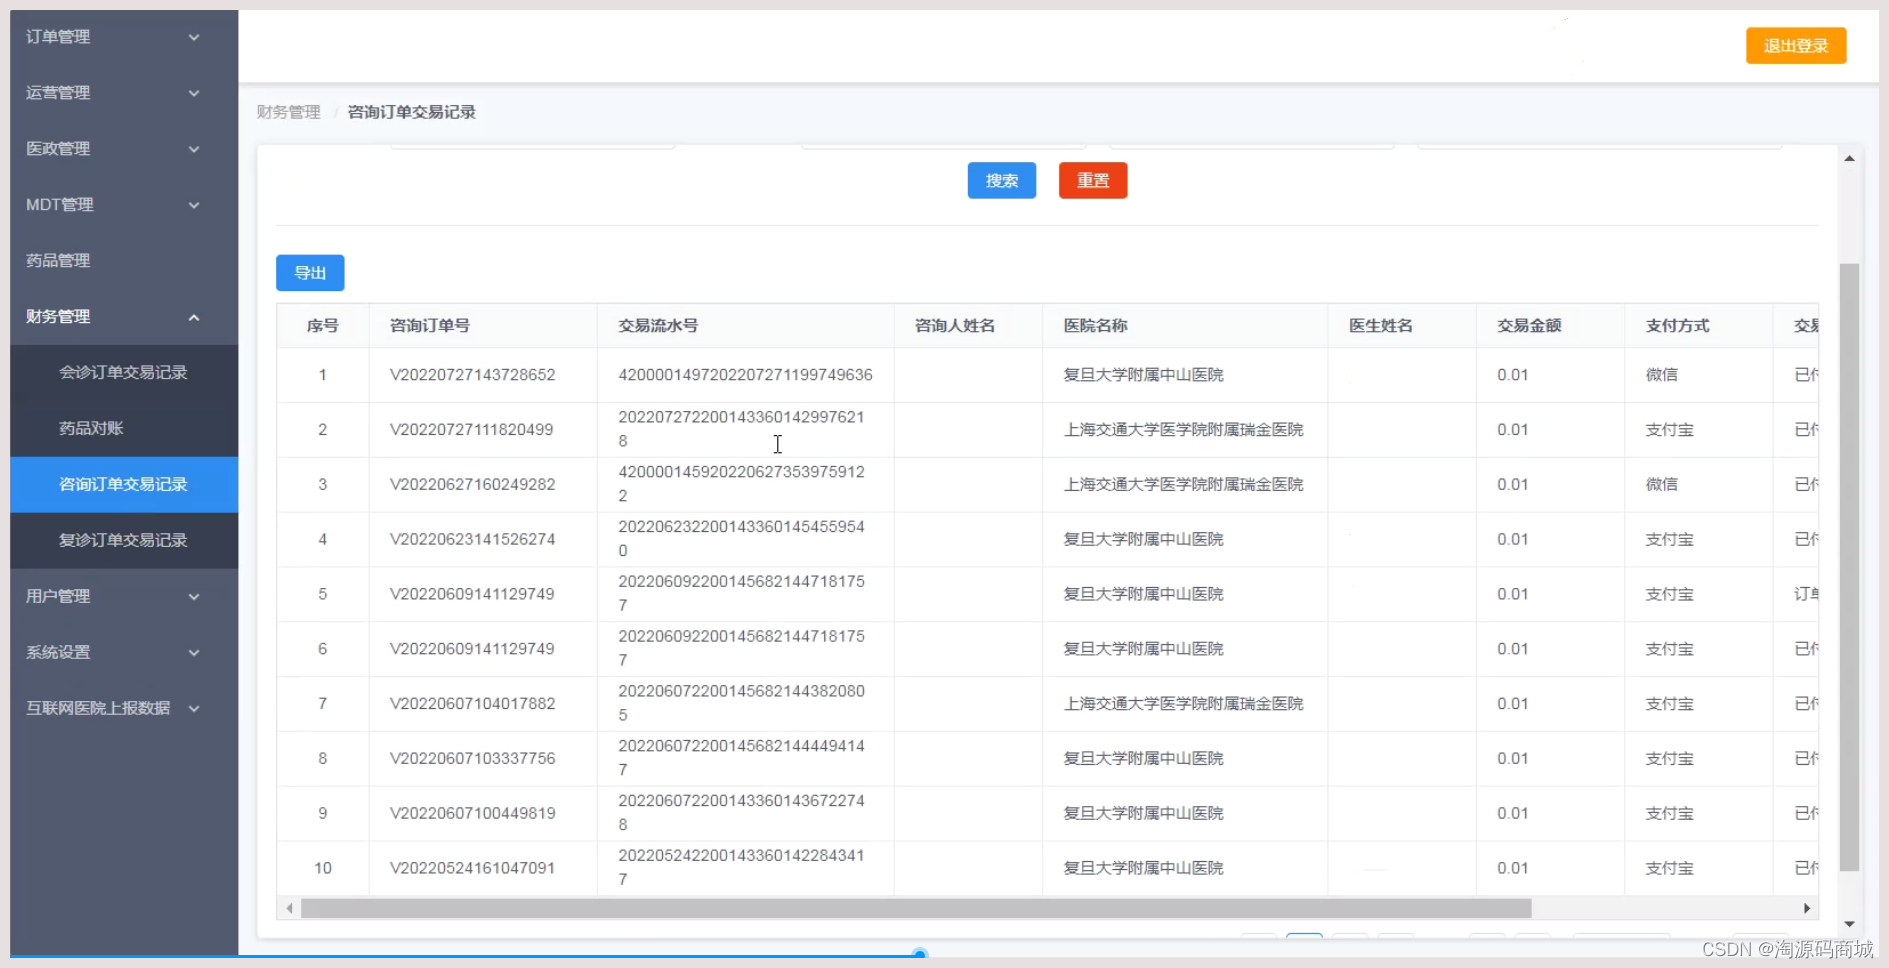Select order number V20220727143728652 in row 1
Image resolution: width=1889 pixels, height=968 pixels.
(471, 374)
